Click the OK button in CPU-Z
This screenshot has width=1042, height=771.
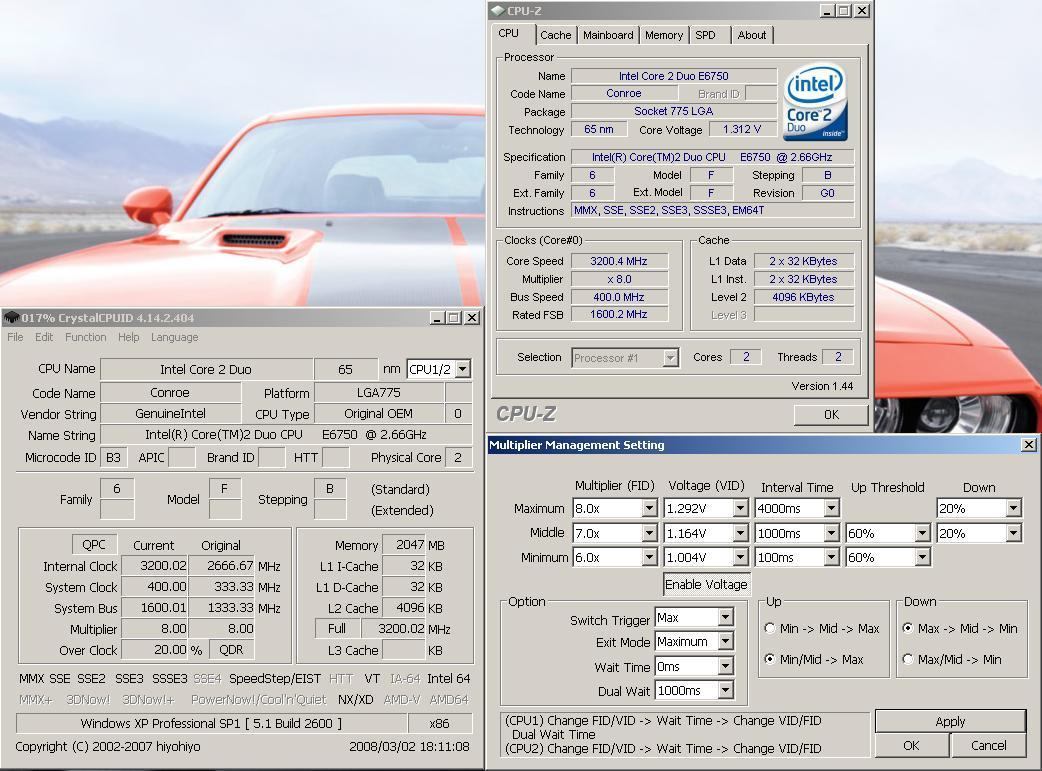coord(831,415)
